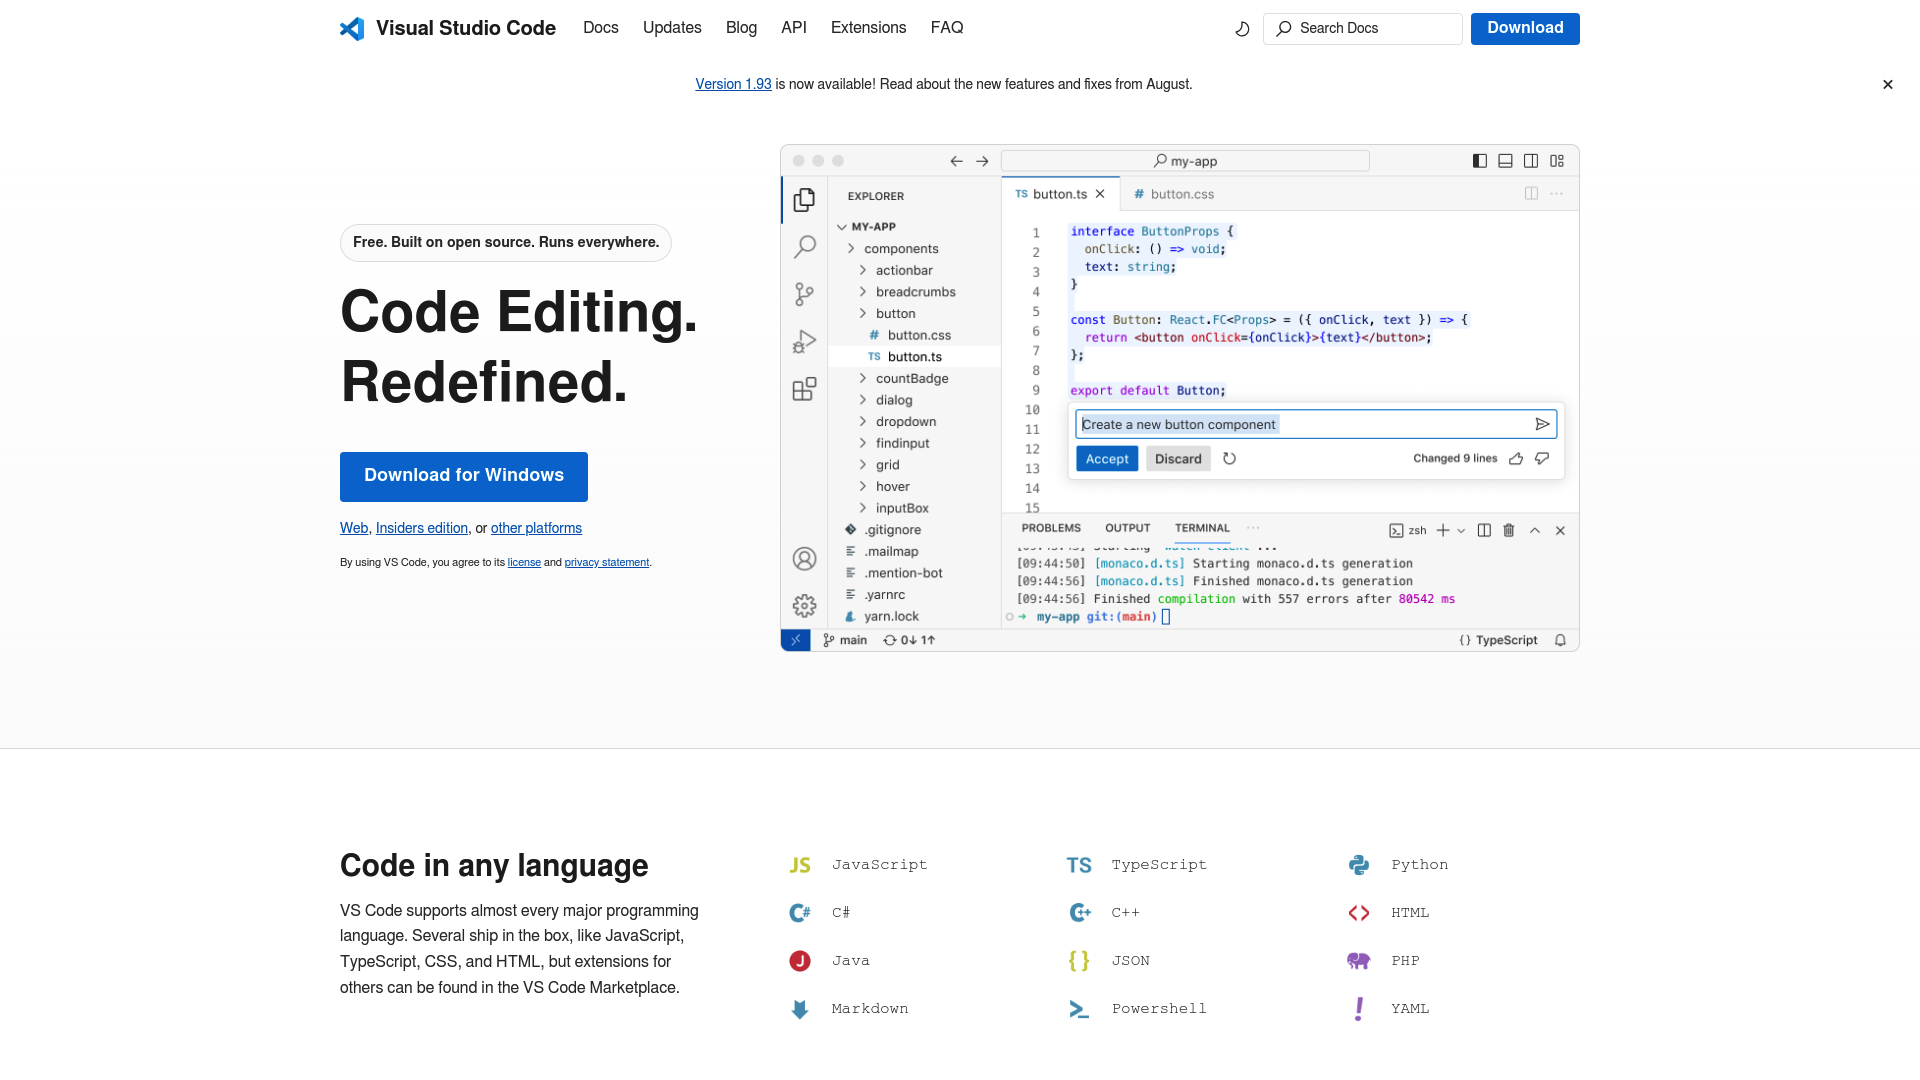Click the Source Control icon in activity bar
The height and width of the screenshot is (1080, 1920).
pos(804,294)
